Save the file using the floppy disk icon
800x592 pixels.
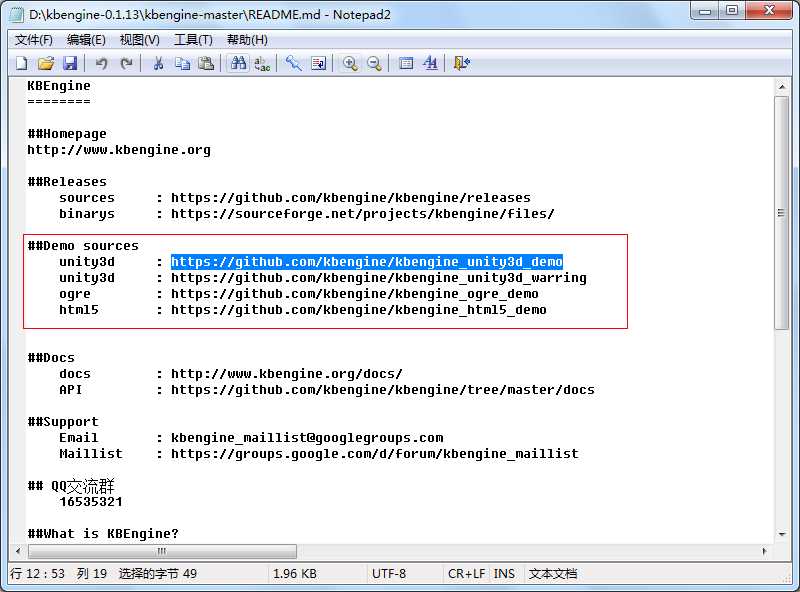[70, 63]
